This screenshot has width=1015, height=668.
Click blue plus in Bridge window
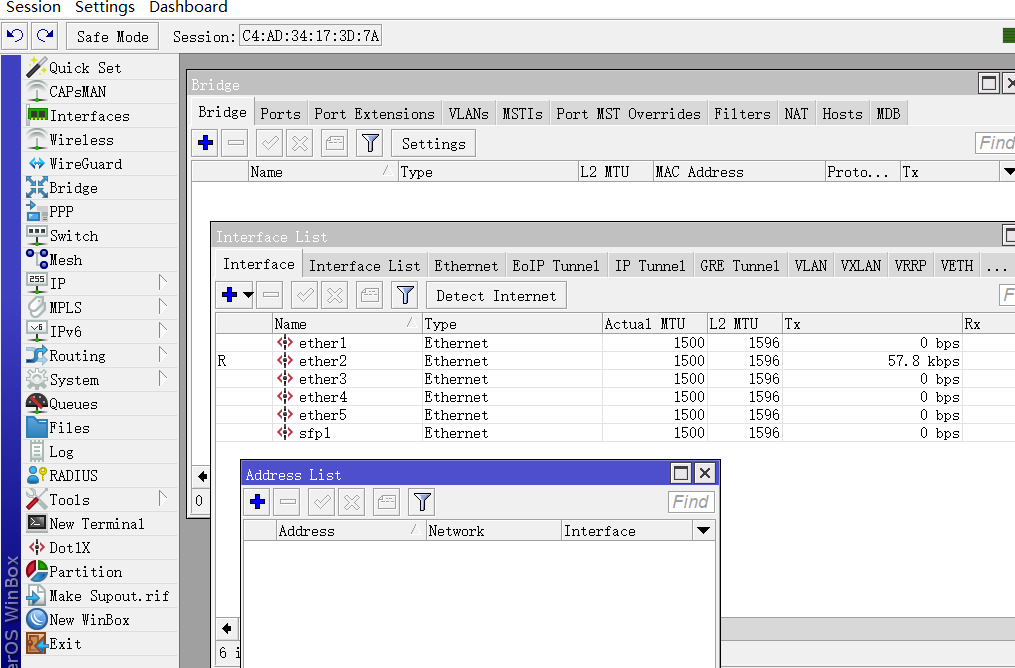click(206, 144)
